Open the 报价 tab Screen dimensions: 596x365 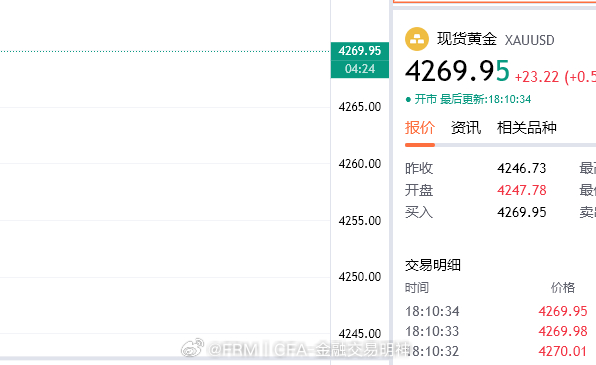420,128
